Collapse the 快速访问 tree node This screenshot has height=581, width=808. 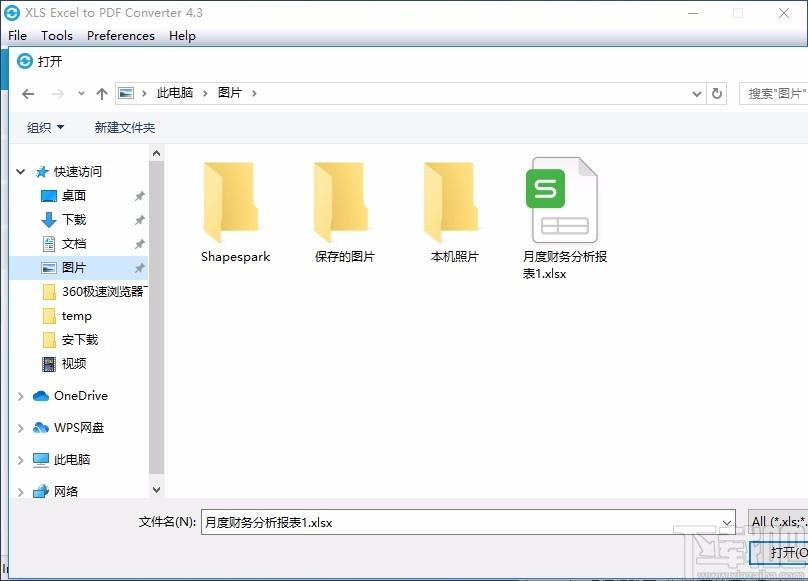pyautogui.click(x=21, y=172)
